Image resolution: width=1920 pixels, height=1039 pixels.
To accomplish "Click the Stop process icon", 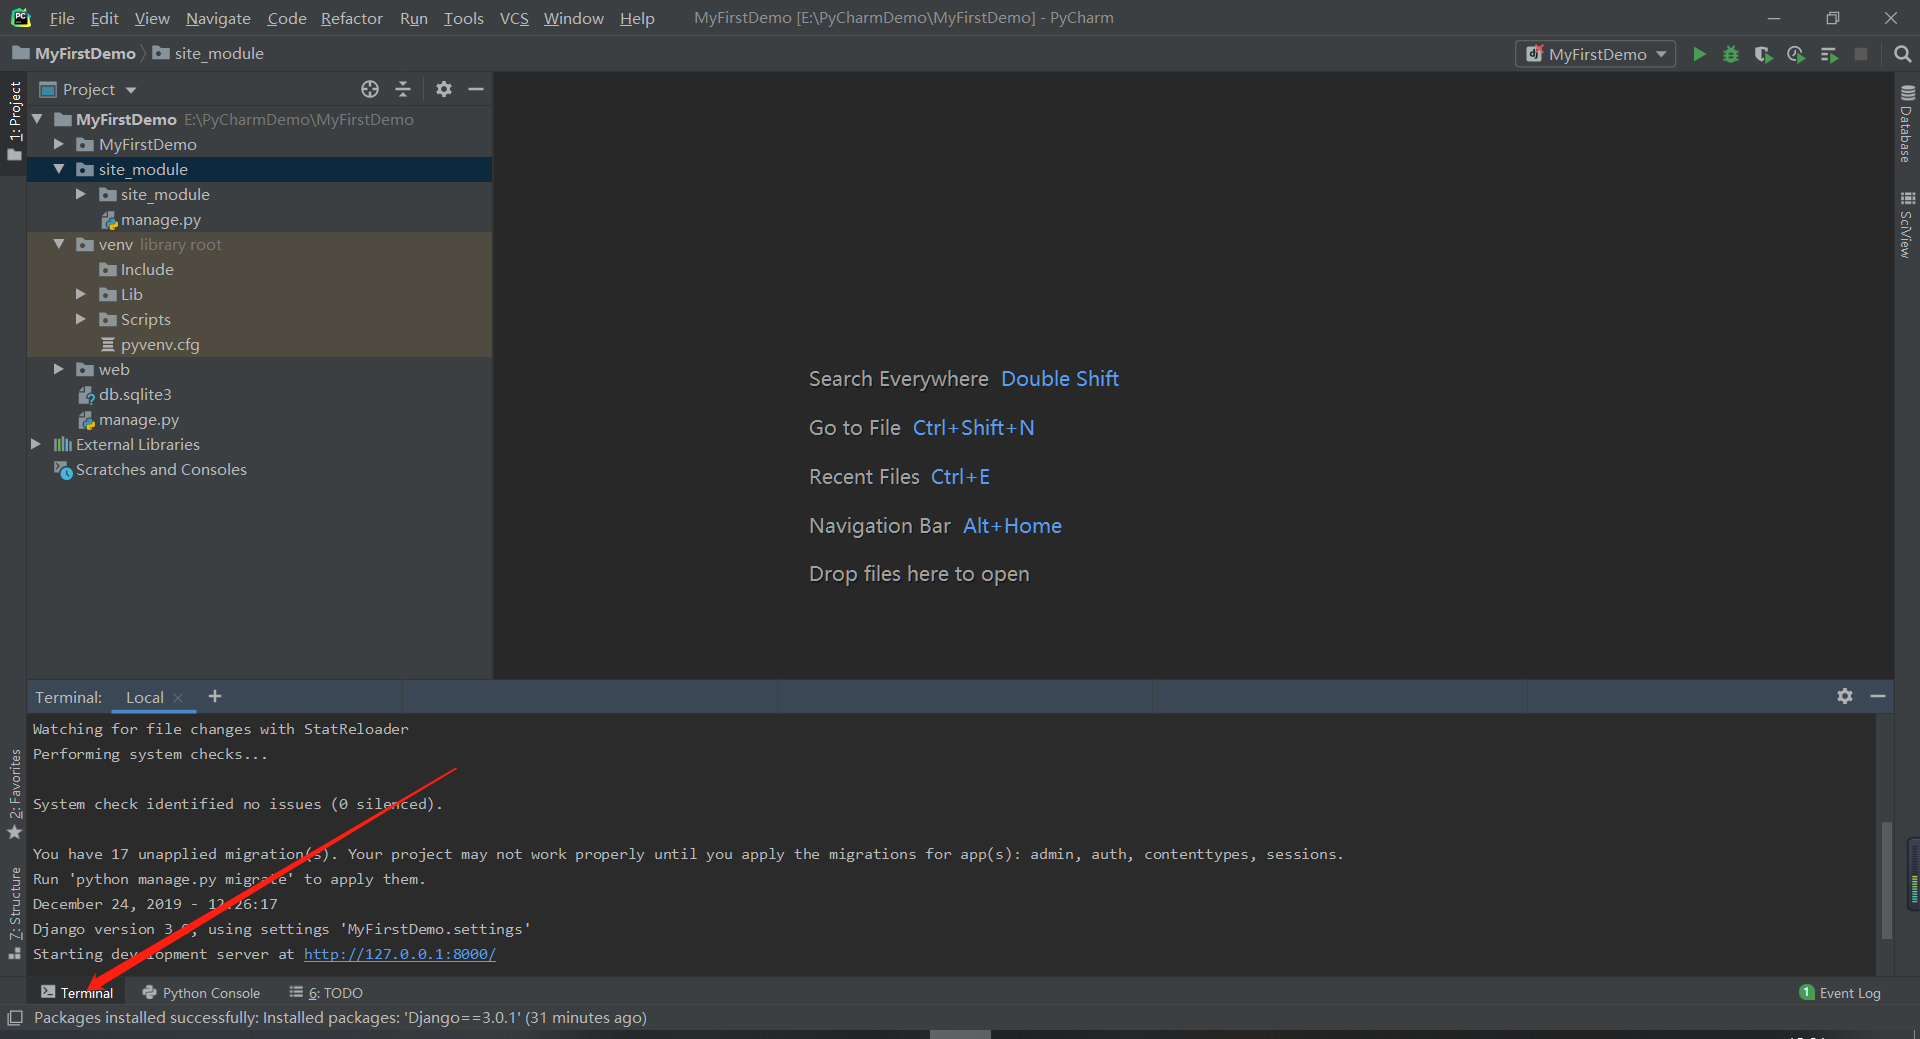I will 1861,54.
